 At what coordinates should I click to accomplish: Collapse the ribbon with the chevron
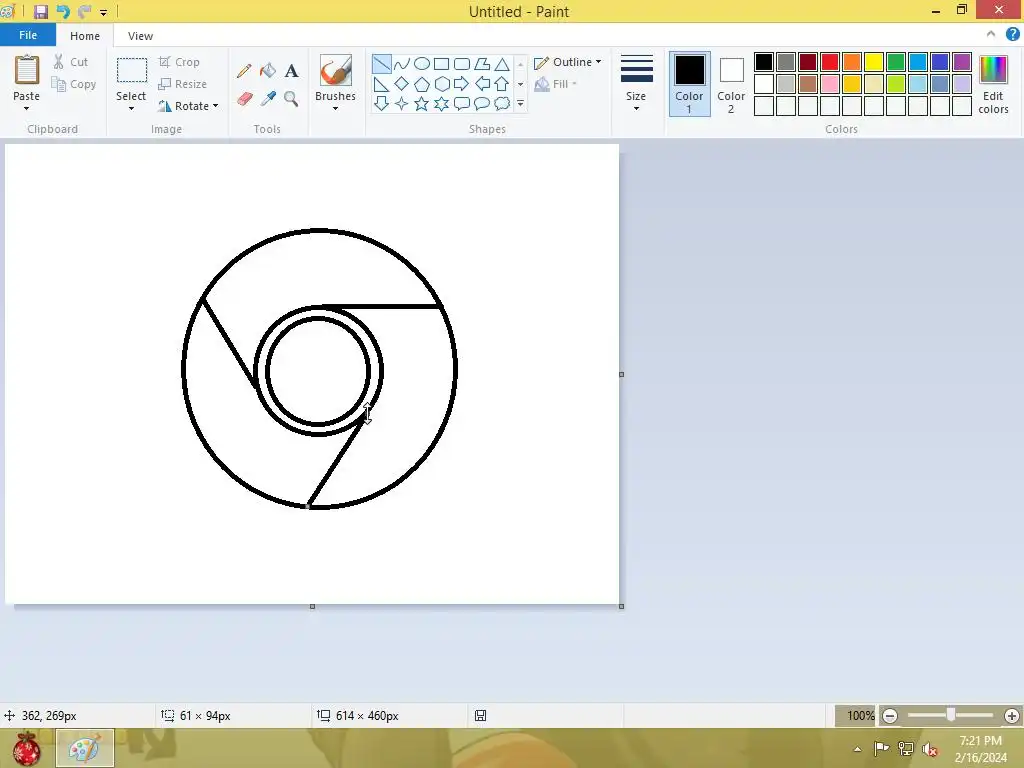coord(991,34)
